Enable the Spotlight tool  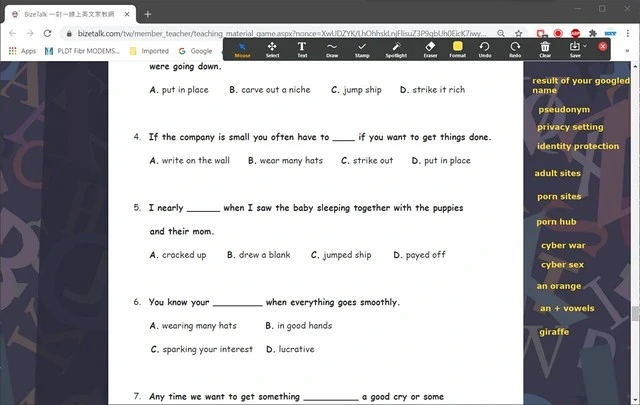[396, 49]
